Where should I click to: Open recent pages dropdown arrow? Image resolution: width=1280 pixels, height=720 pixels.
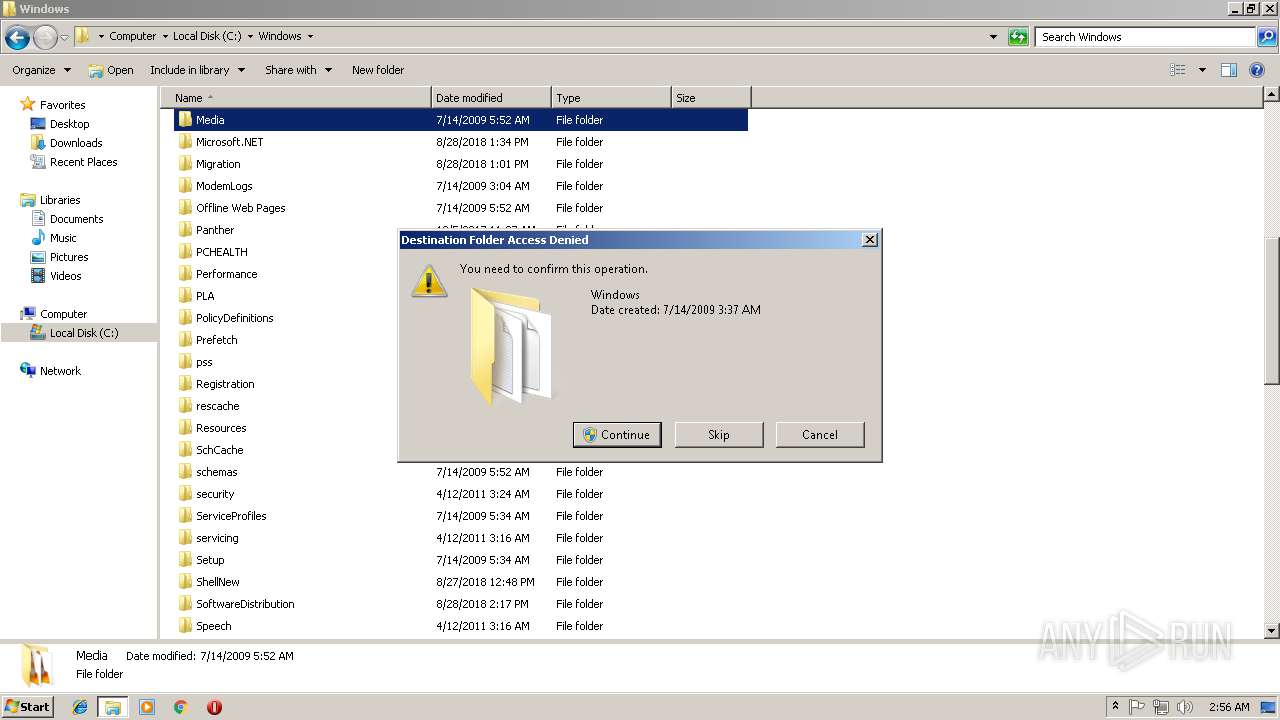tap(64, 37)
